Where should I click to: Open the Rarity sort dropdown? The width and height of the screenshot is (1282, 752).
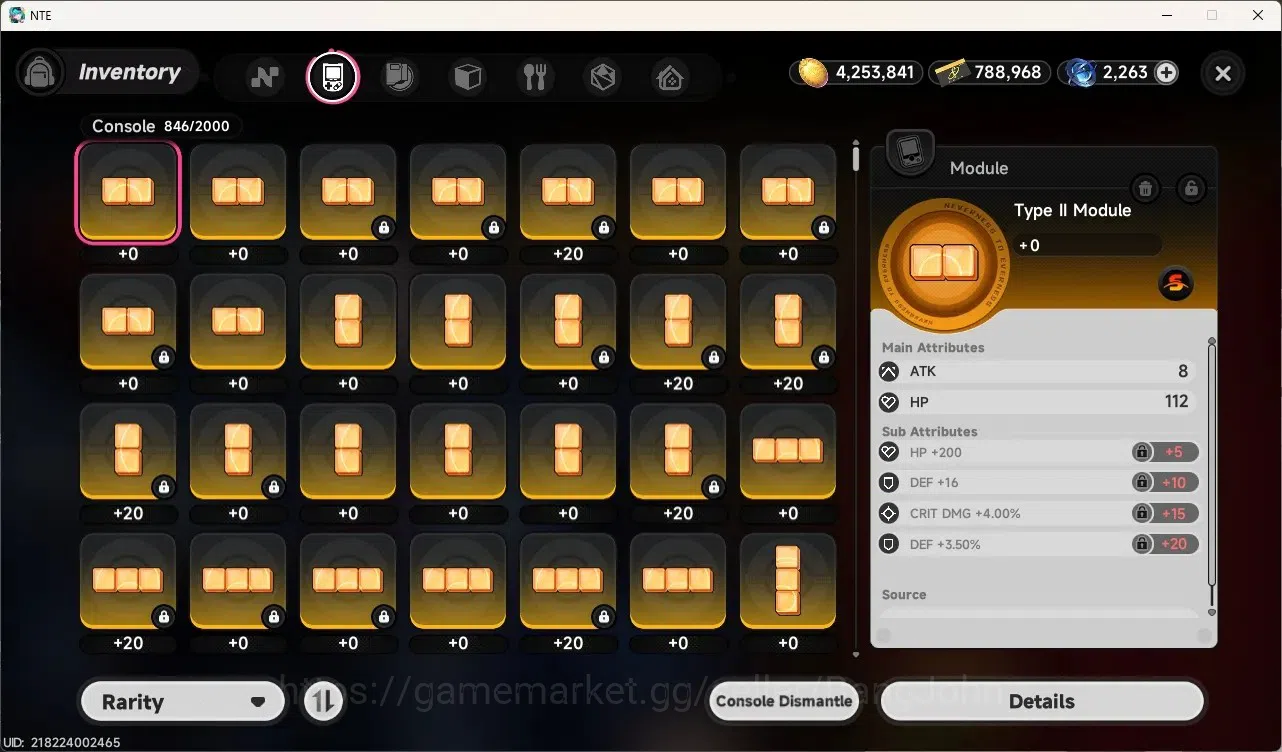184,702
